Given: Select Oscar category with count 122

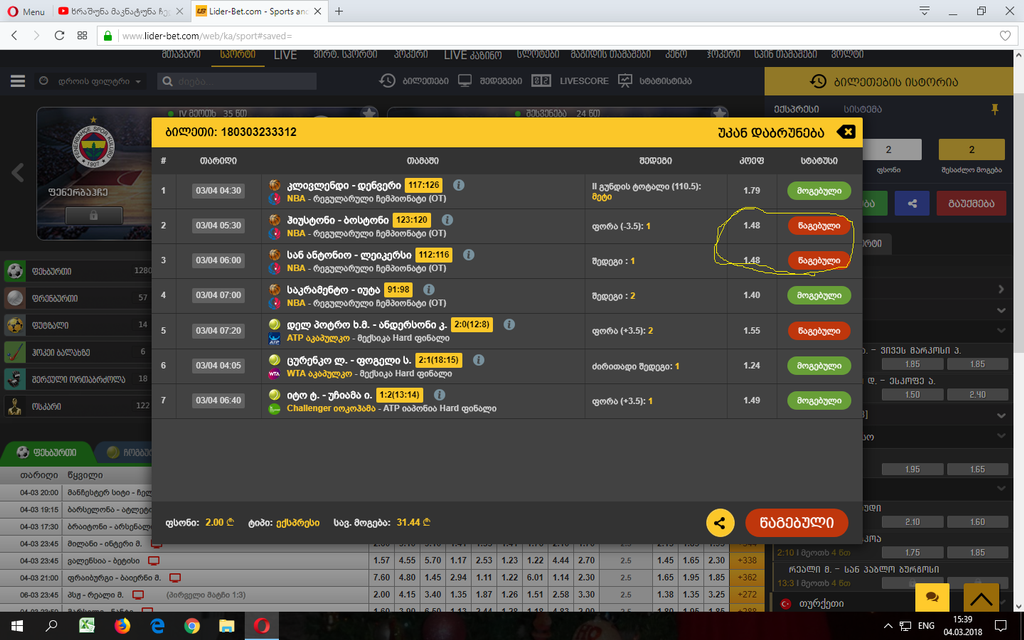Looking at the screenshot, I should [77, 406].
